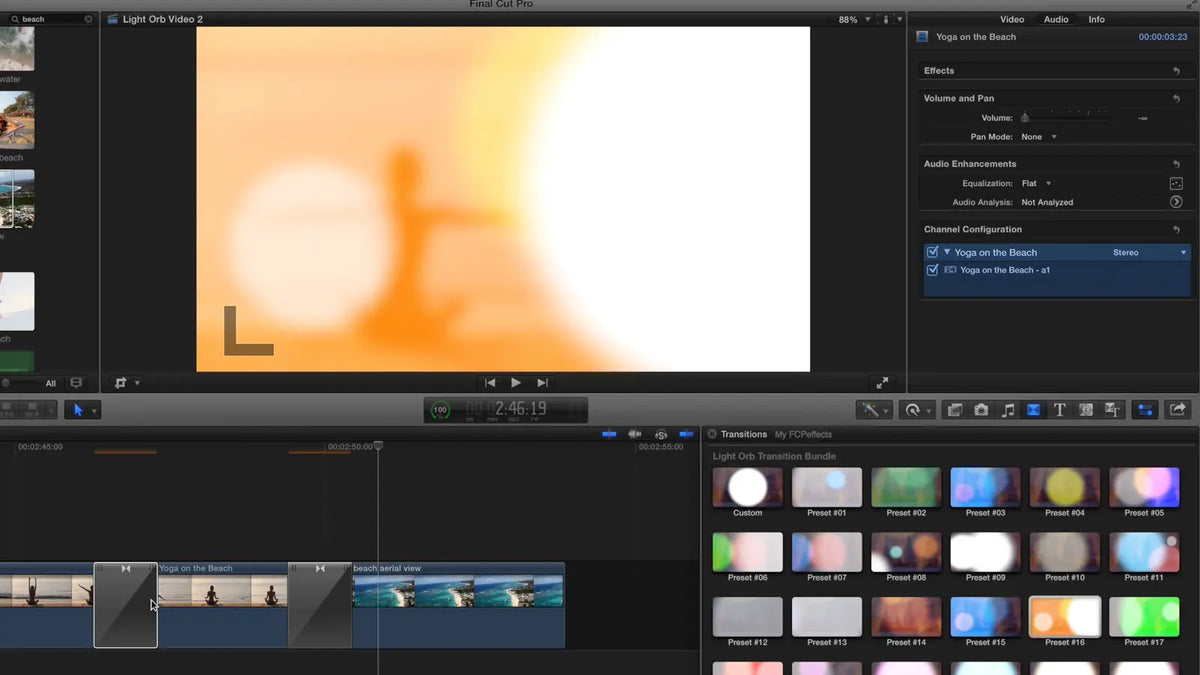Open the Effects browser icon
Viewport: 1200px width, 675px height.
(x=955, y=410)
